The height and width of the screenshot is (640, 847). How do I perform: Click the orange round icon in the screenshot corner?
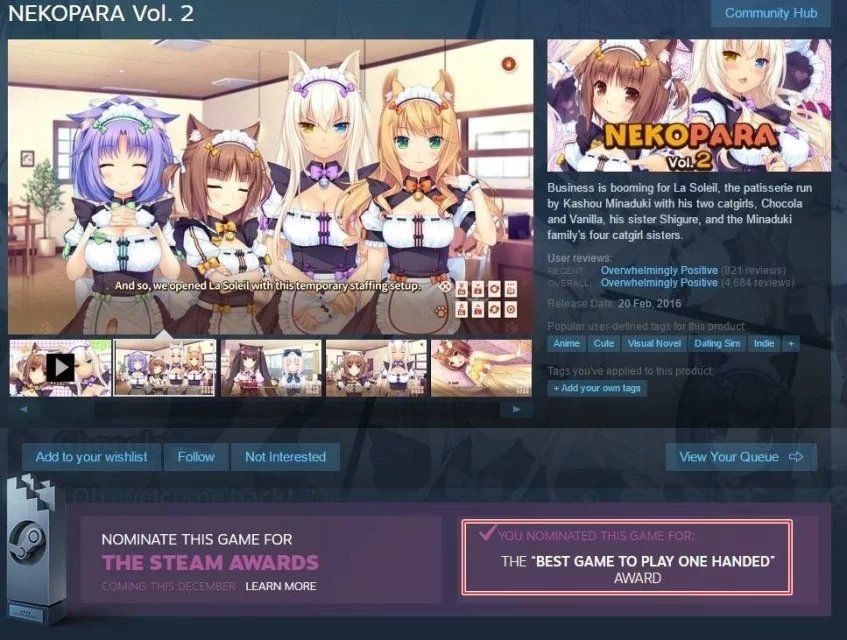[509, 64]
